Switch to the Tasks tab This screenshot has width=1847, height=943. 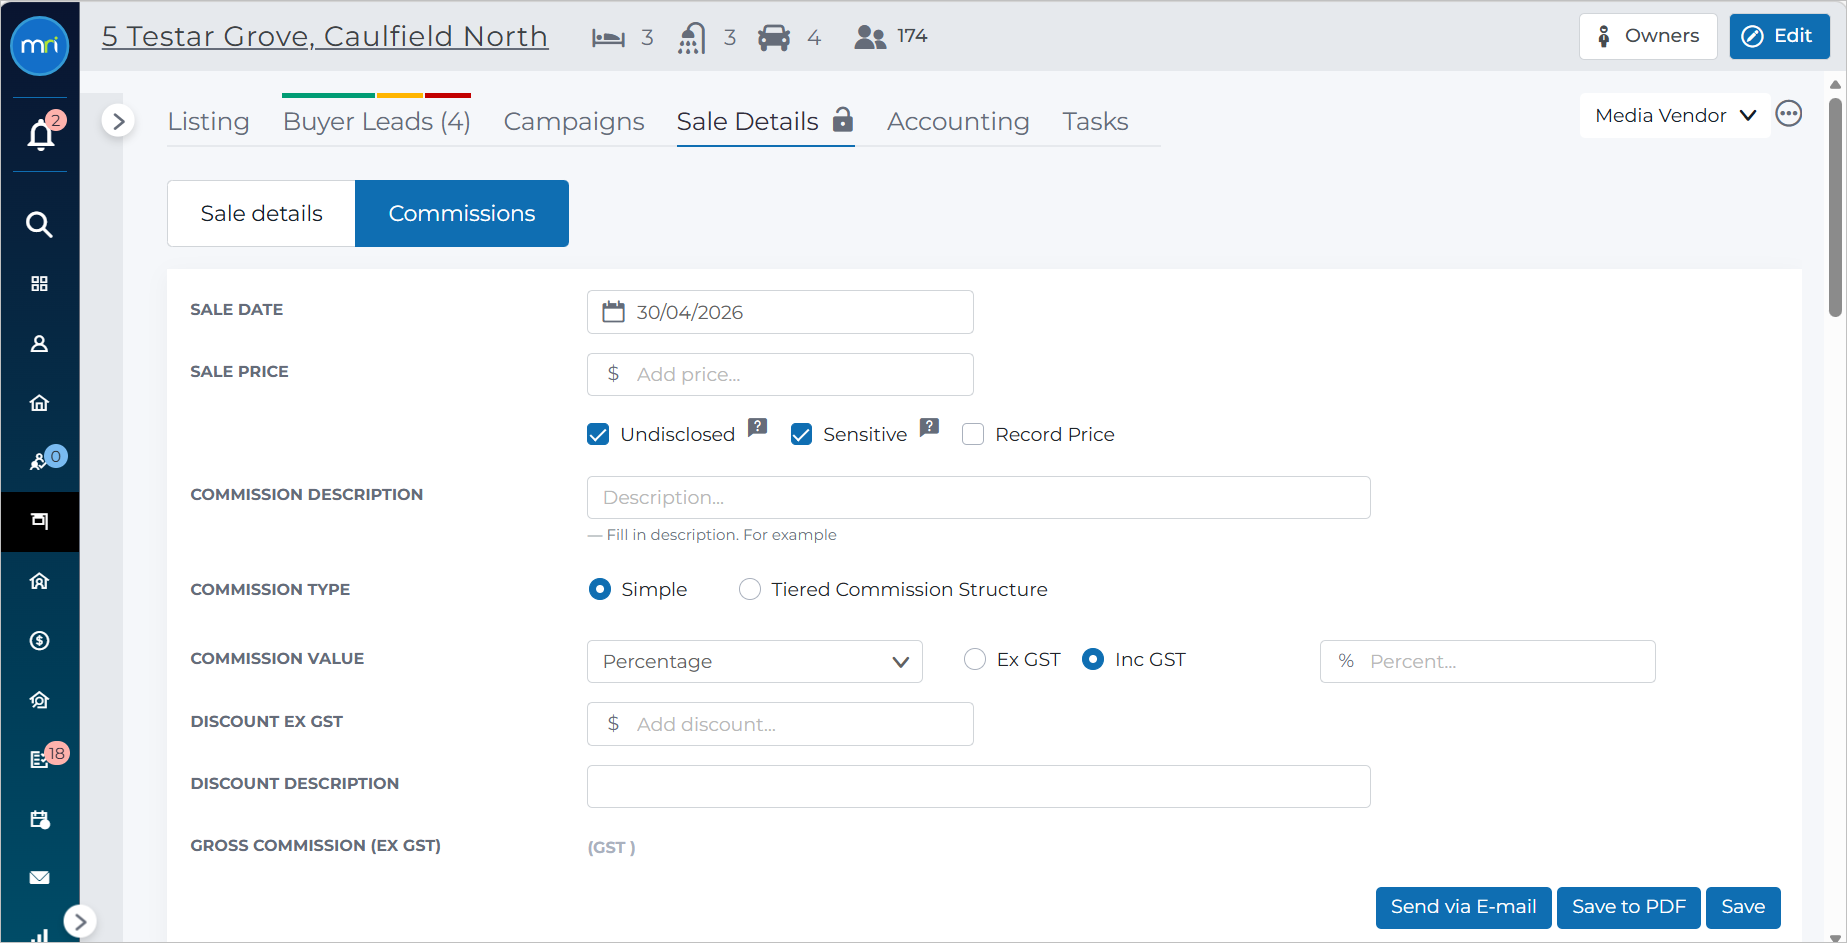point(1095,121)
